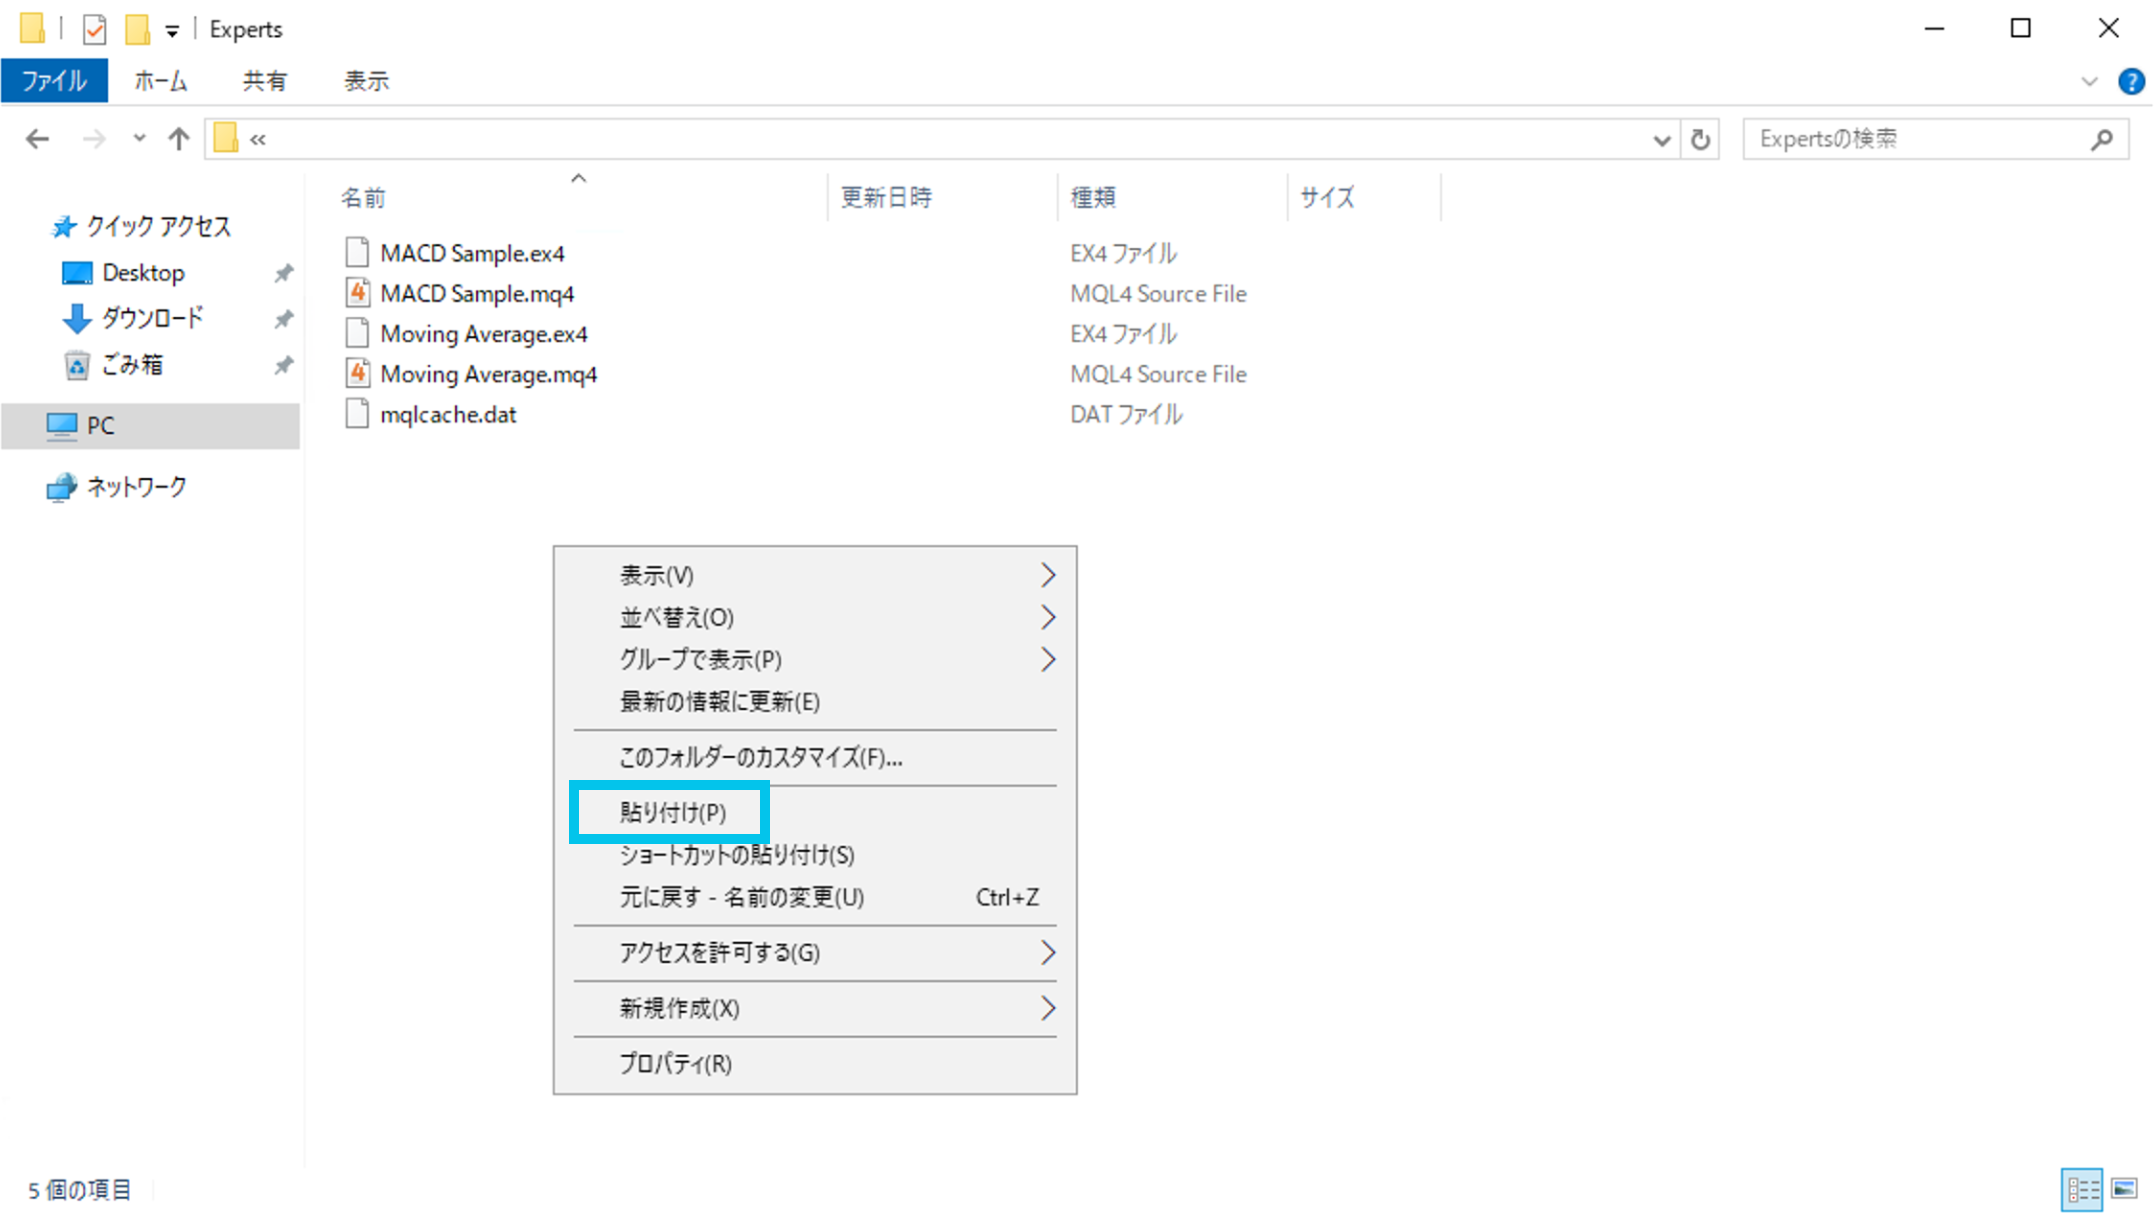Click the properties checkmark icon in title bar

tap(94, 29)
